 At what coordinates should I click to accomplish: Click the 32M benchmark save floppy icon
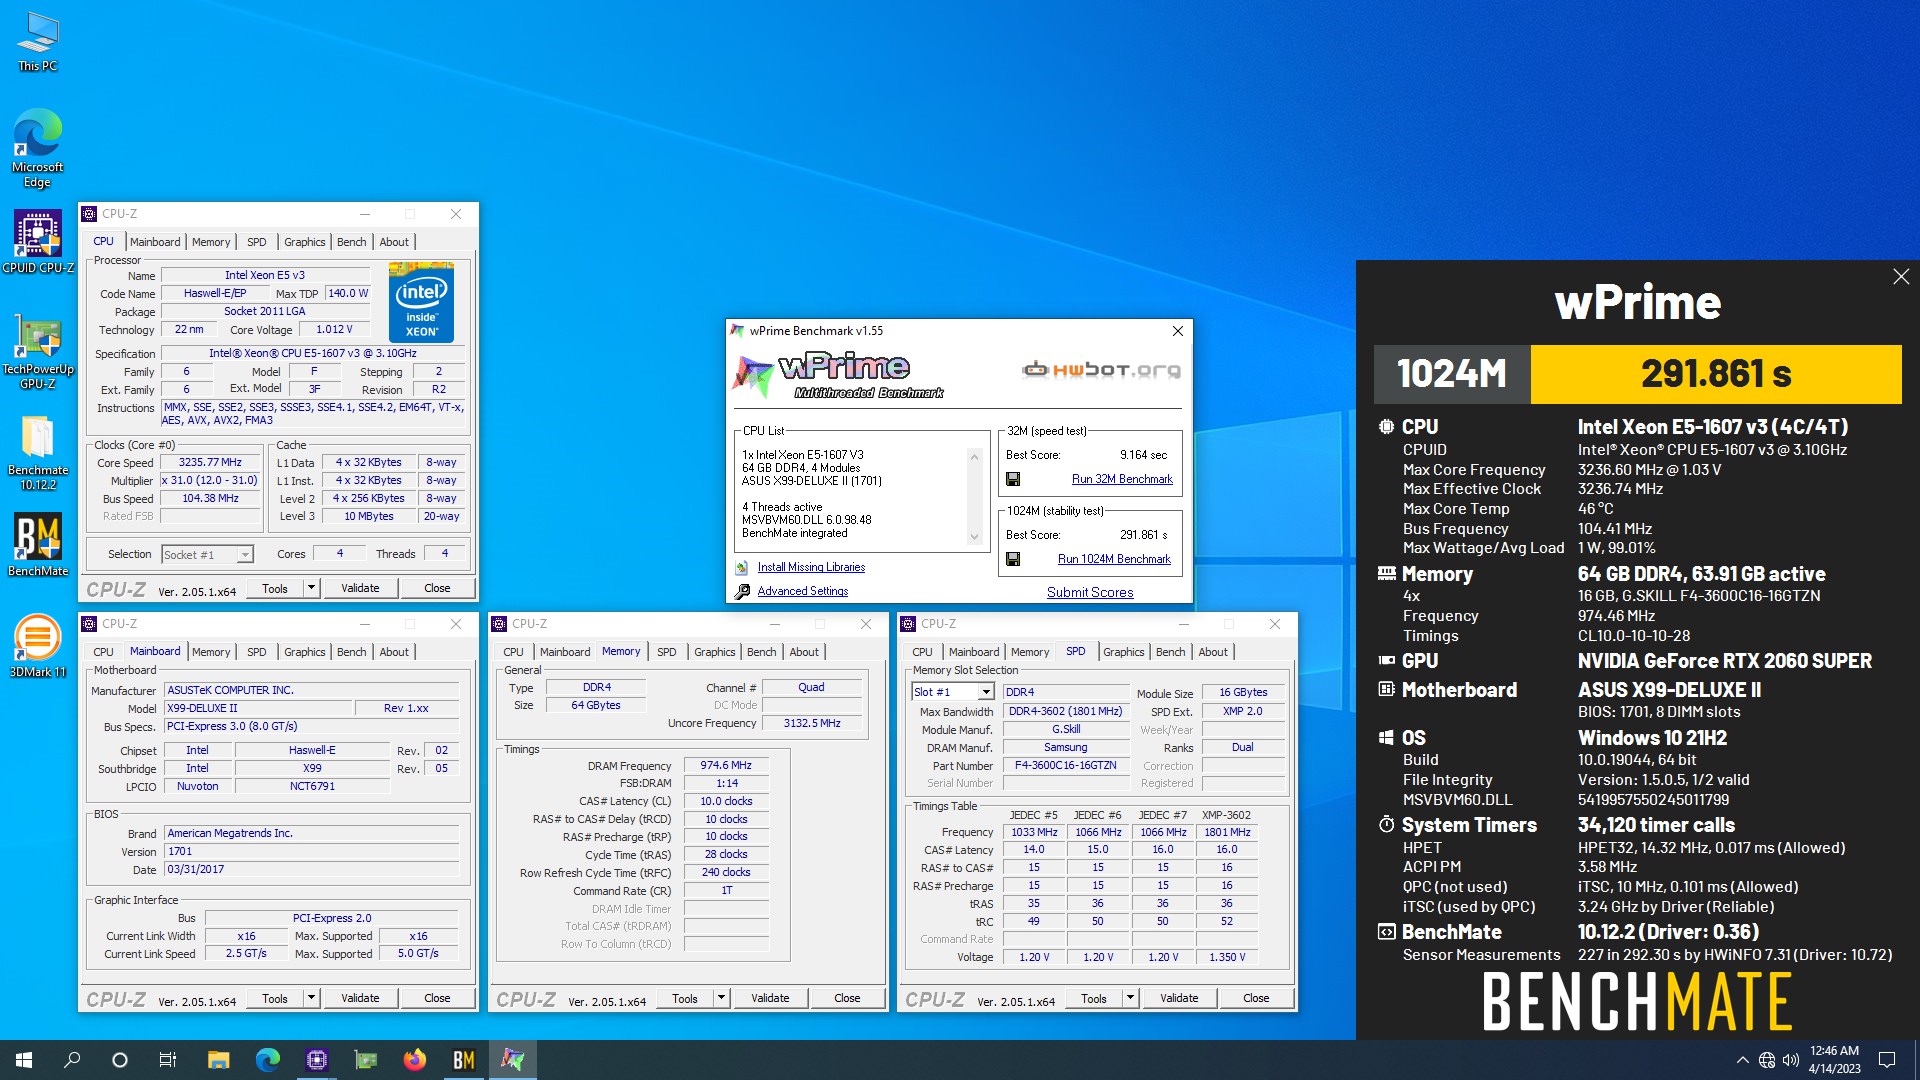coord(1013,479)
